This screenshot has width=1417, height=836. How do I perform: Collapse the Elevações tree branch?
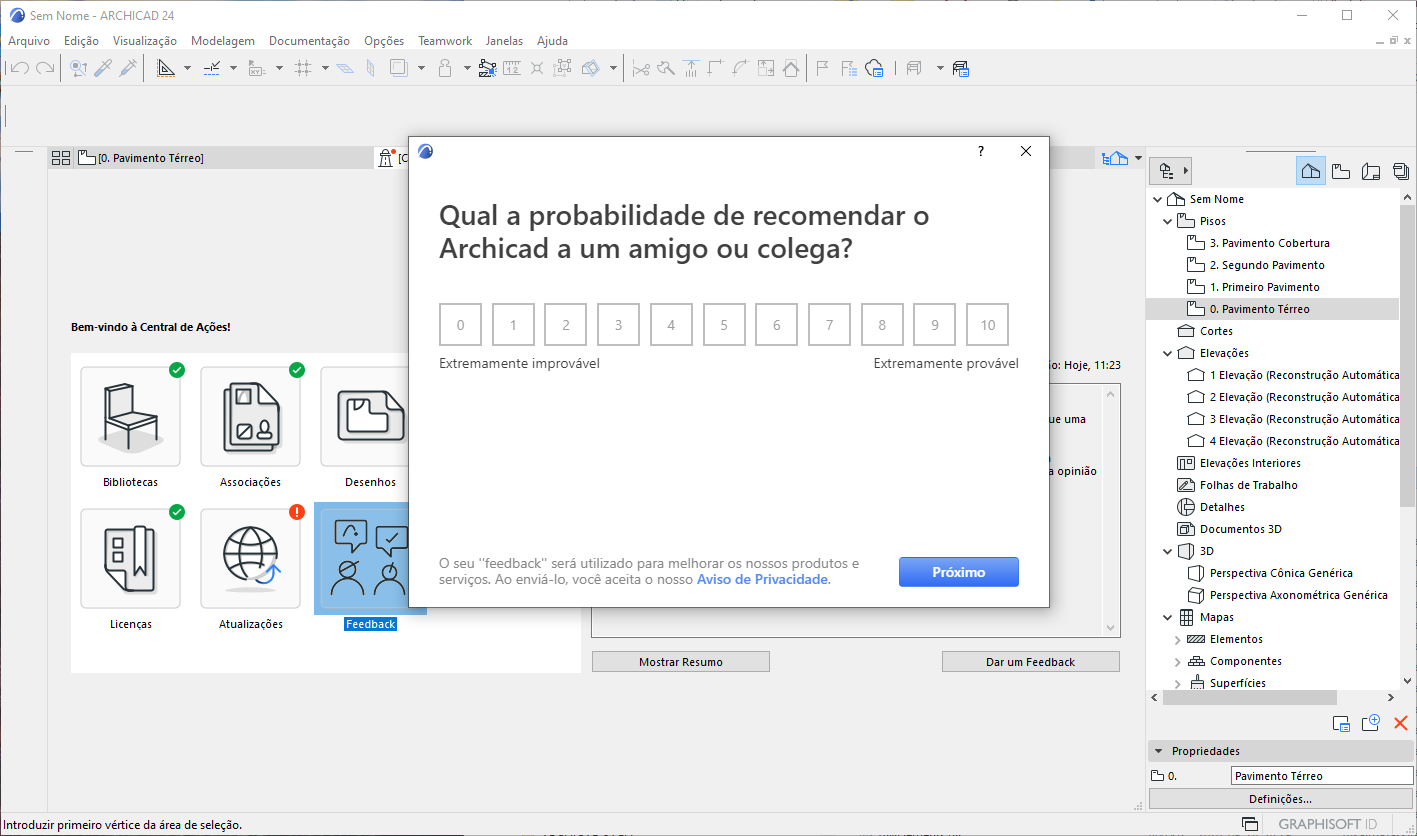tap(1168, 353)
